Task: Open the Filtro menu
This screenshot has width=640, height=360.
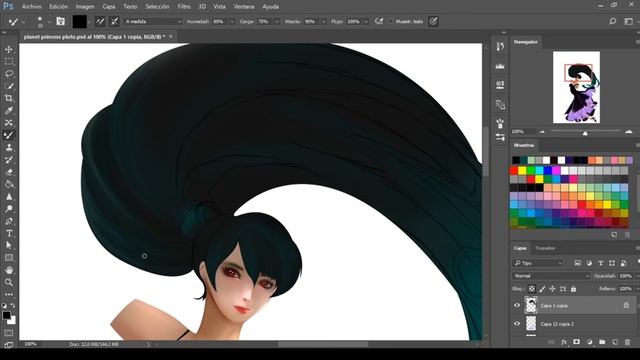Action: (x=184, y=7)
